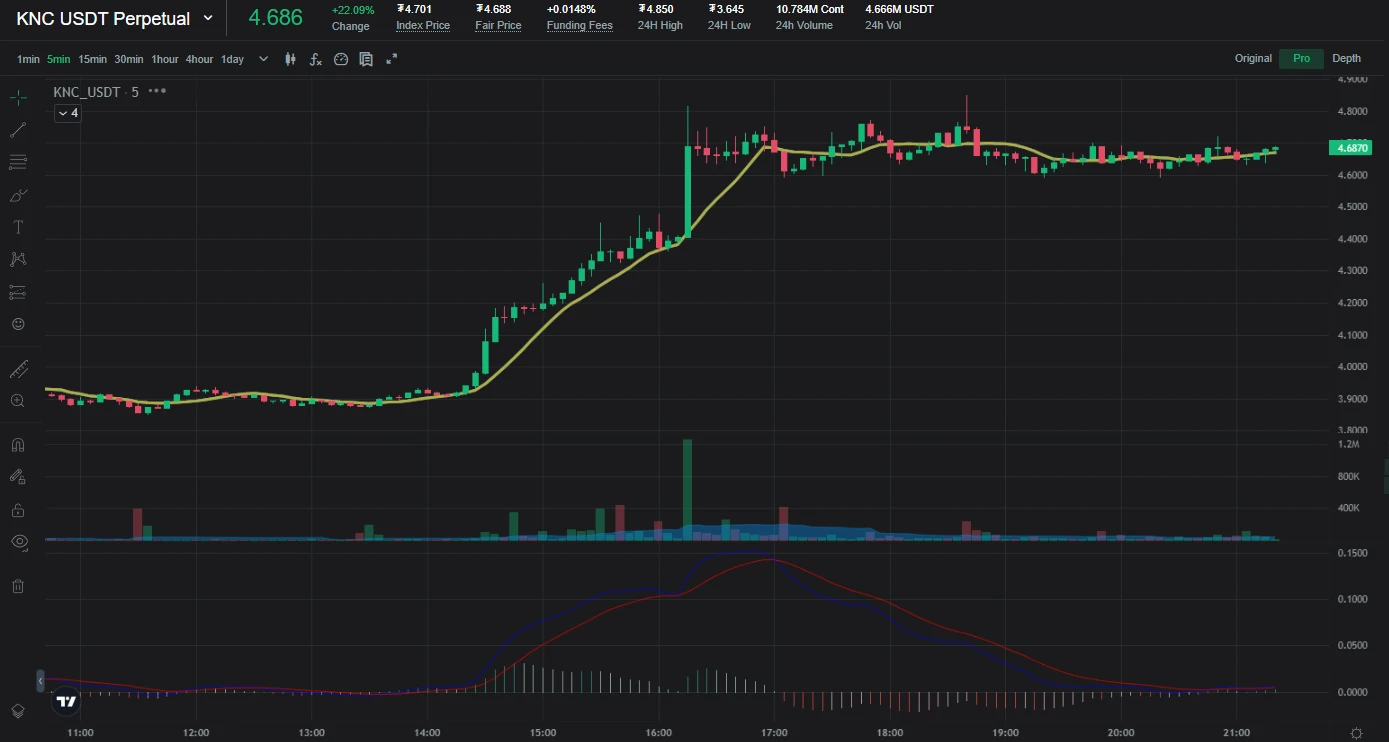Open the Fair Price link
This screenshot has width=1389, height=742.
tap(498, 26)
